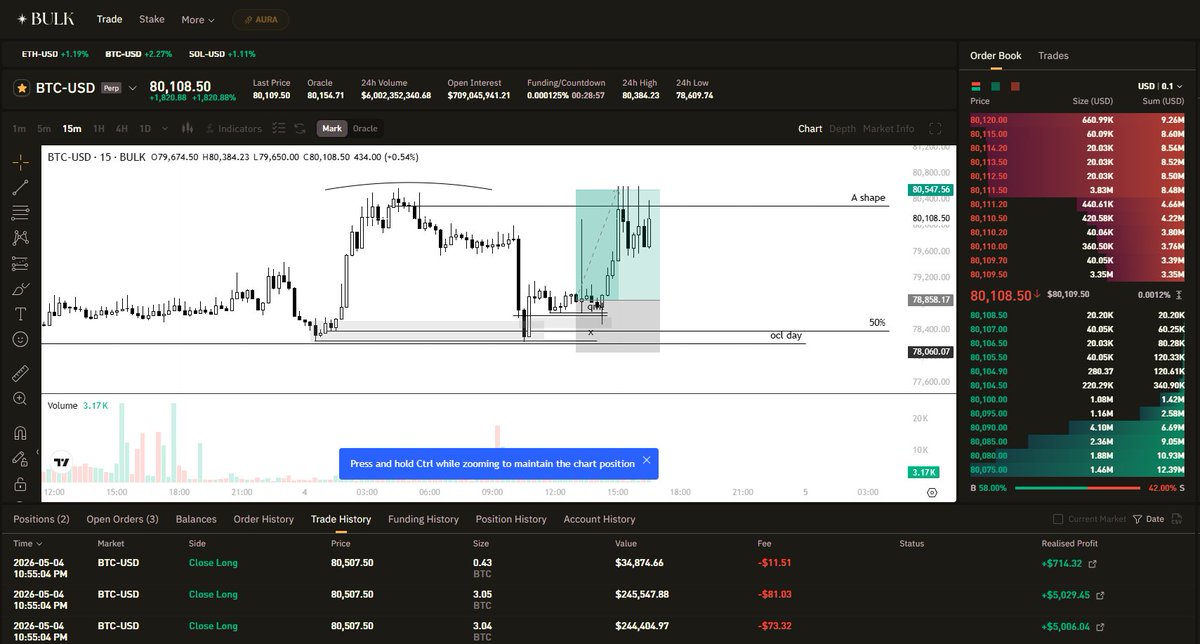Show both bids and asks in order book

[977, 86]
